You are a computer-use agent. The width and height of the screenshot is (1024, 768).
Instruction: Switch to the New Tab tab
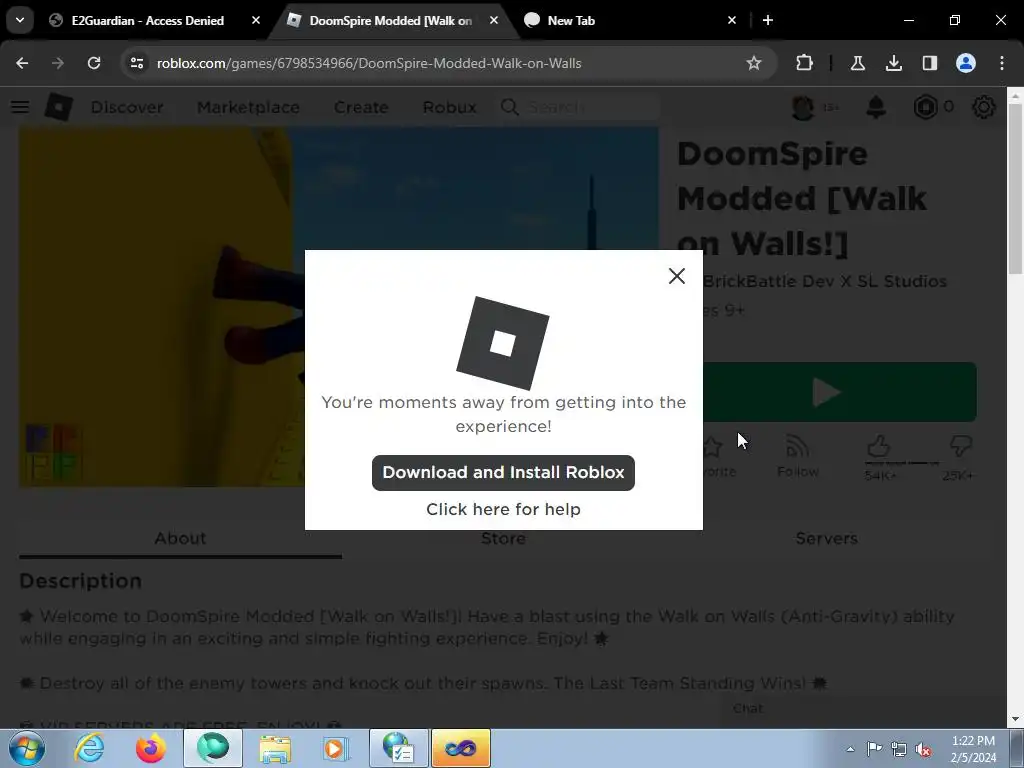pyautogui.click(x=571, y=20)
